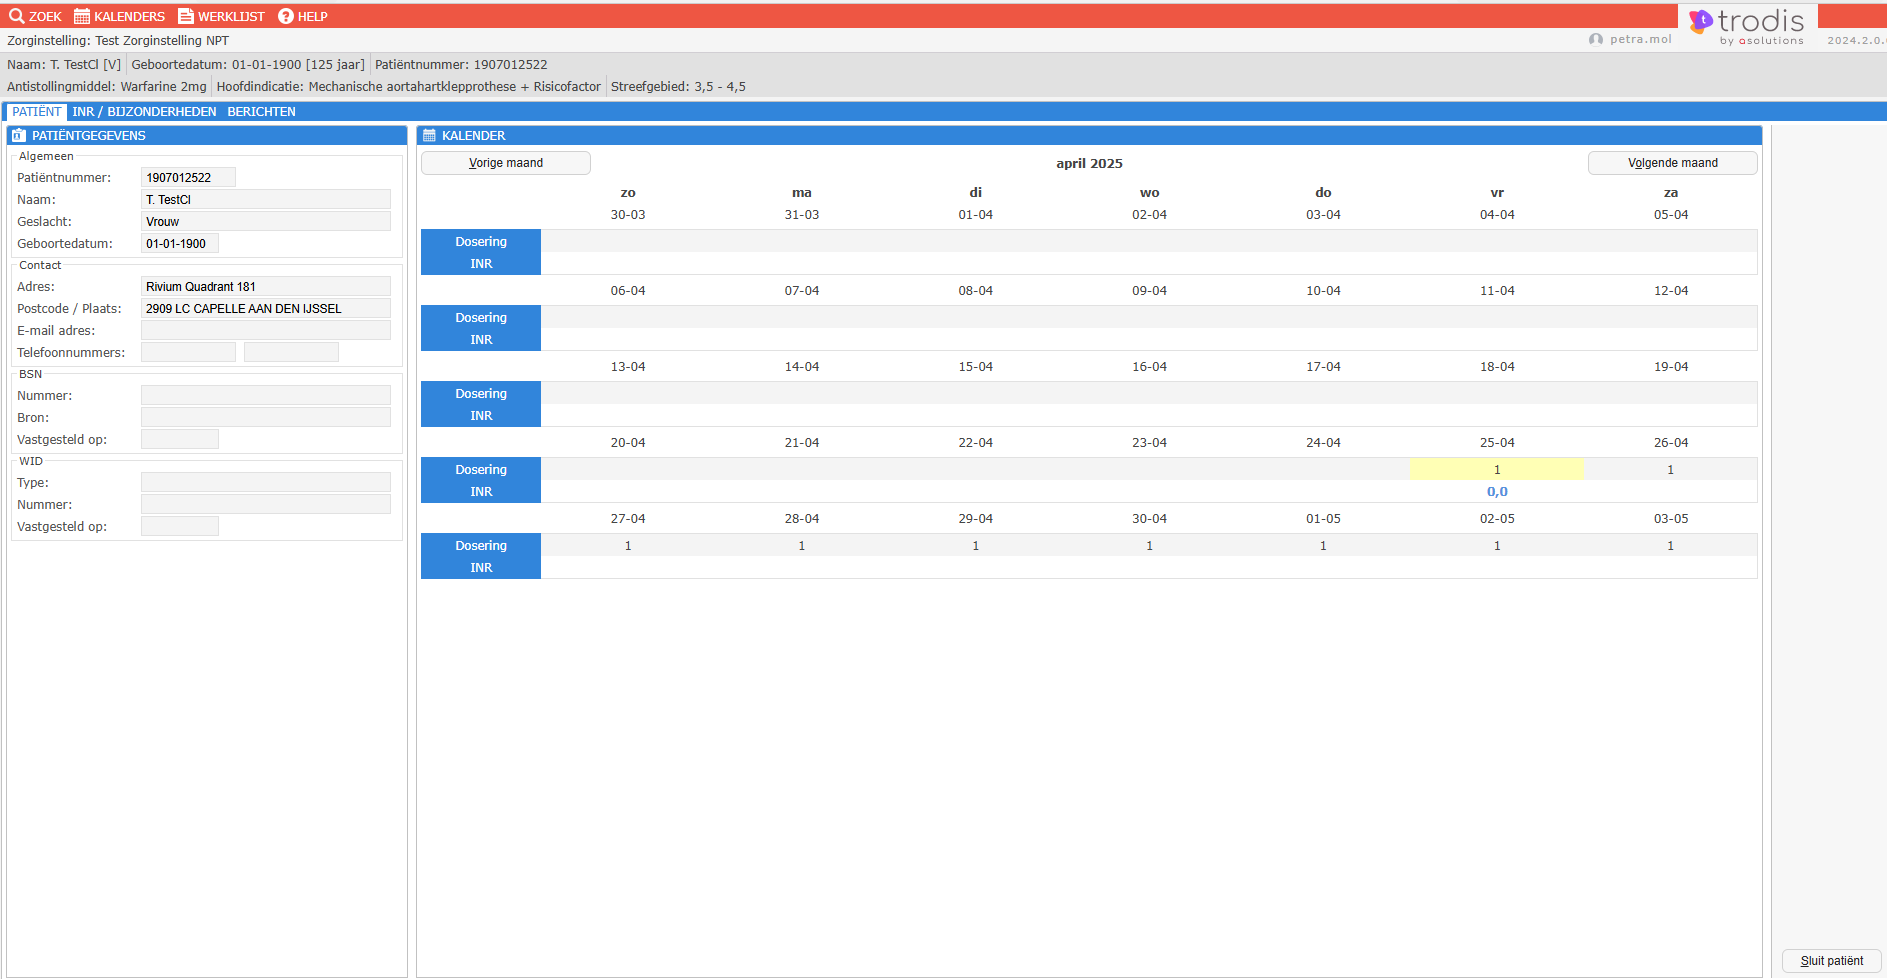Click the Sluit patiënt button
The width and height of the screenshot is (1887, 979).
(x=1832, y=961)
